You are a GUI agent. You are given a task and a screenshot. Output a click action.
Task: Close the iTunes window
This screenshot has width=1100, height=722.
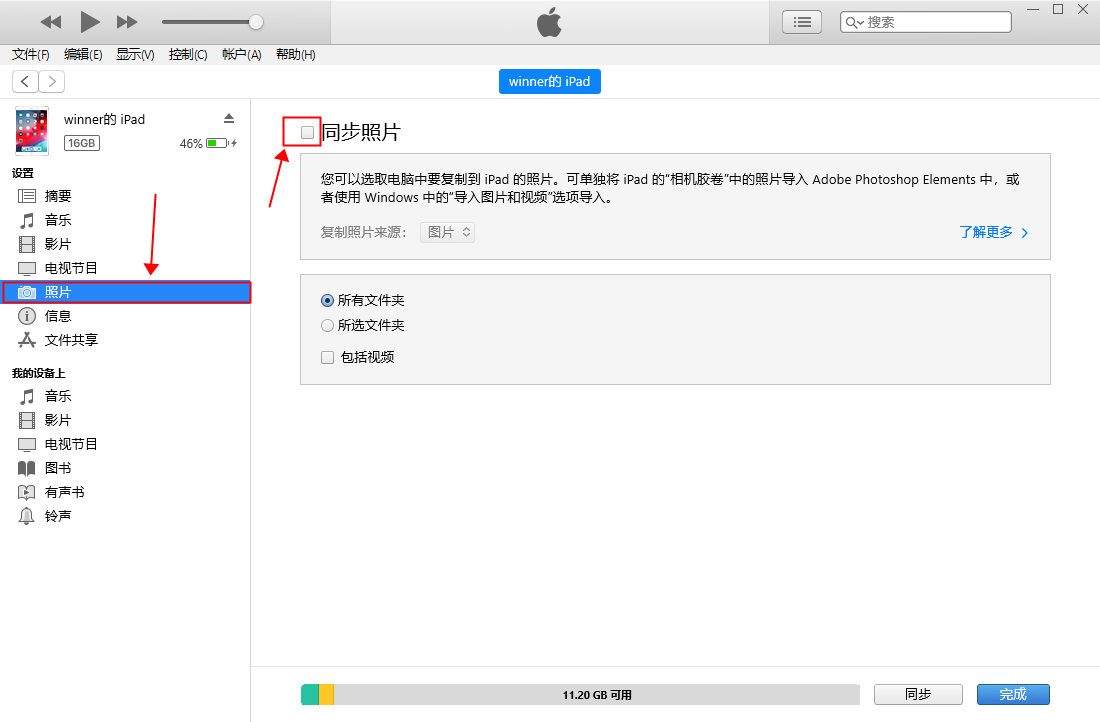pyautogui.click(x=1083, y=10)
